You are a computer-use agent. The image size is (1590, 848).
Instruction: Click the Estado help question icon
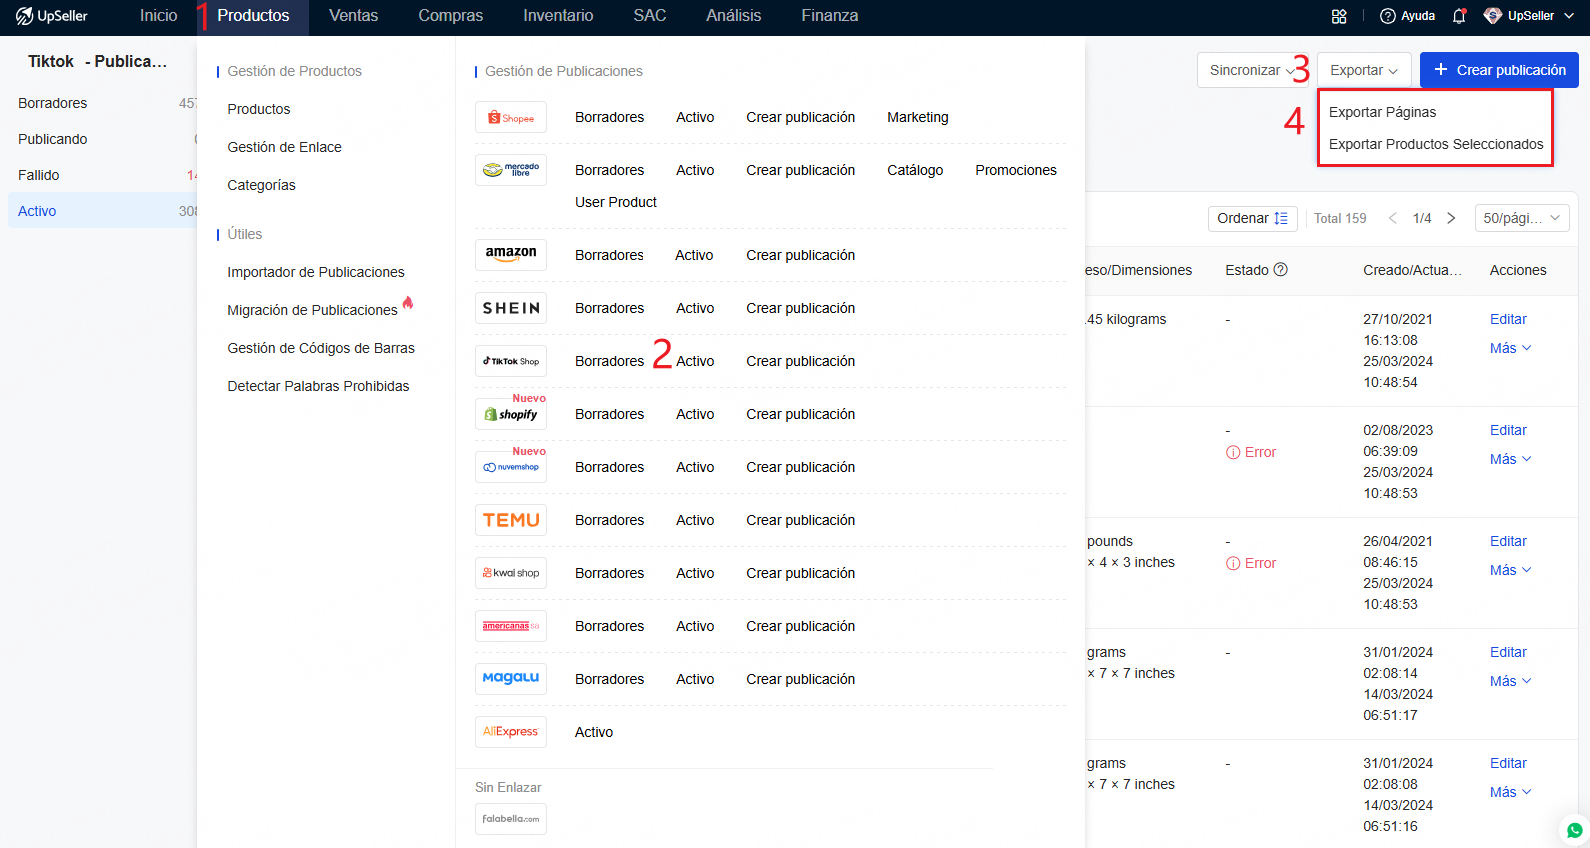pyautogui.click(x=1281, y=270)
